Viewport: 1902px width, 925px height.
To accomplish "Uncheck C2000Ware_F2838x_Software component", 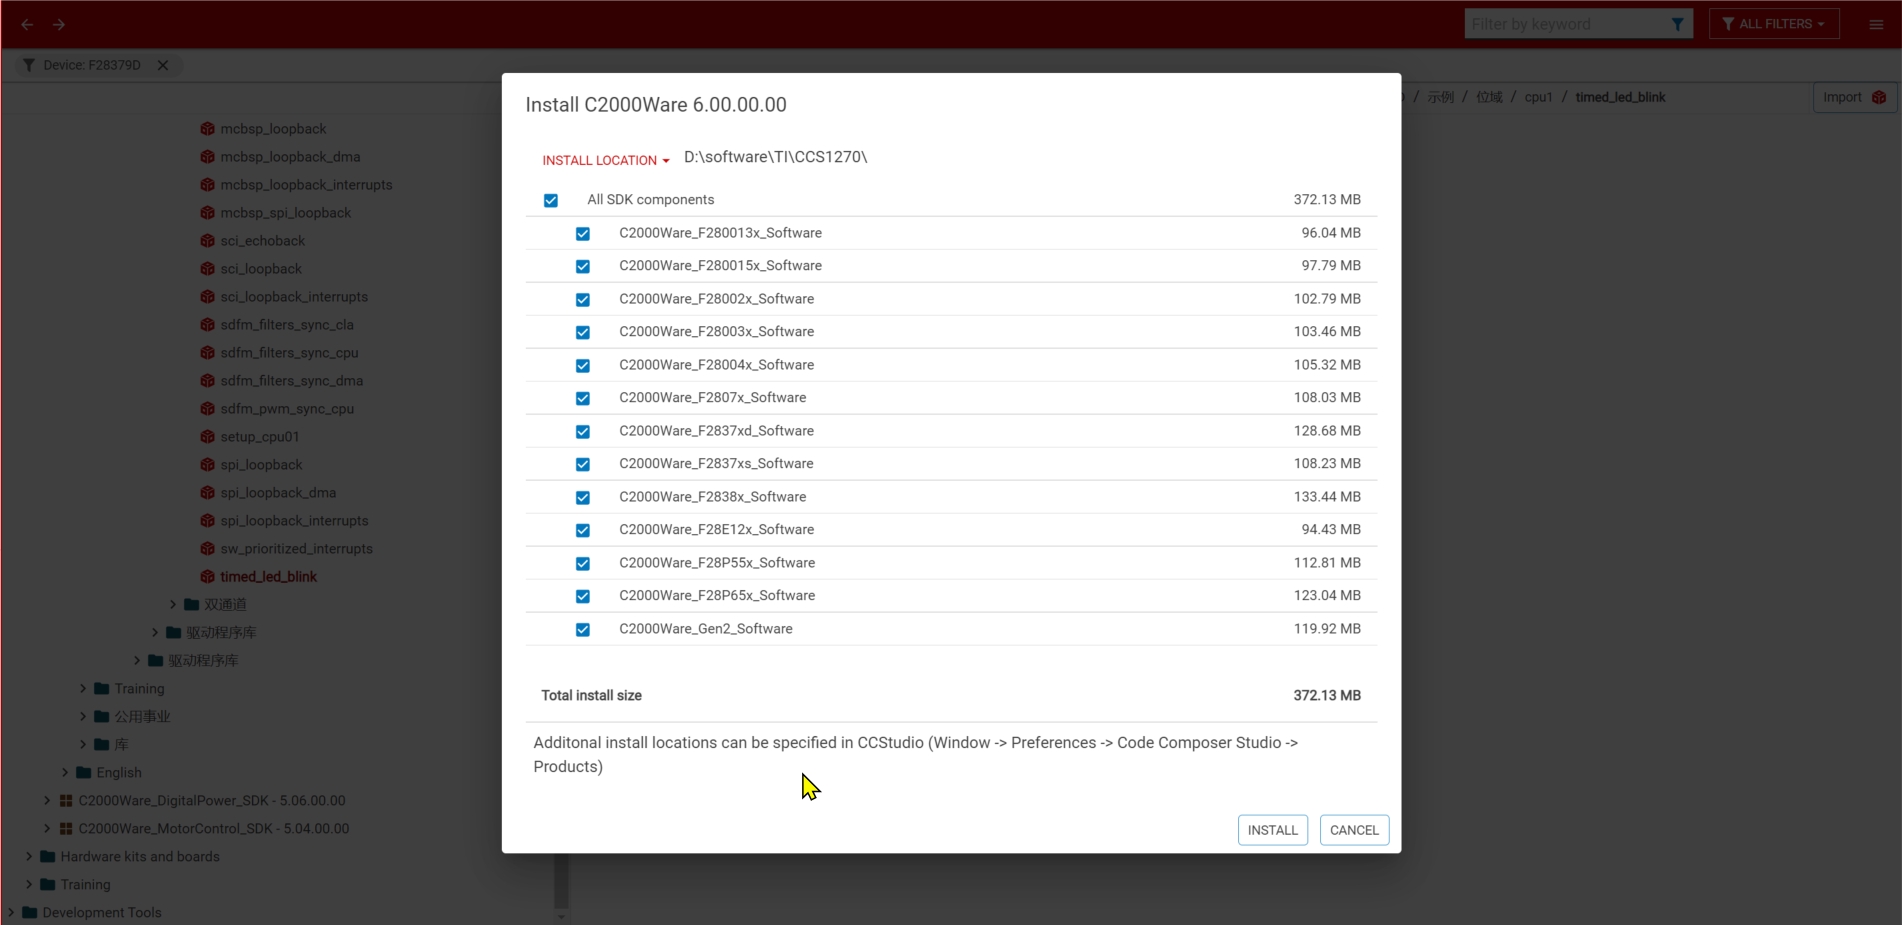I will click(x=583, y=497).
